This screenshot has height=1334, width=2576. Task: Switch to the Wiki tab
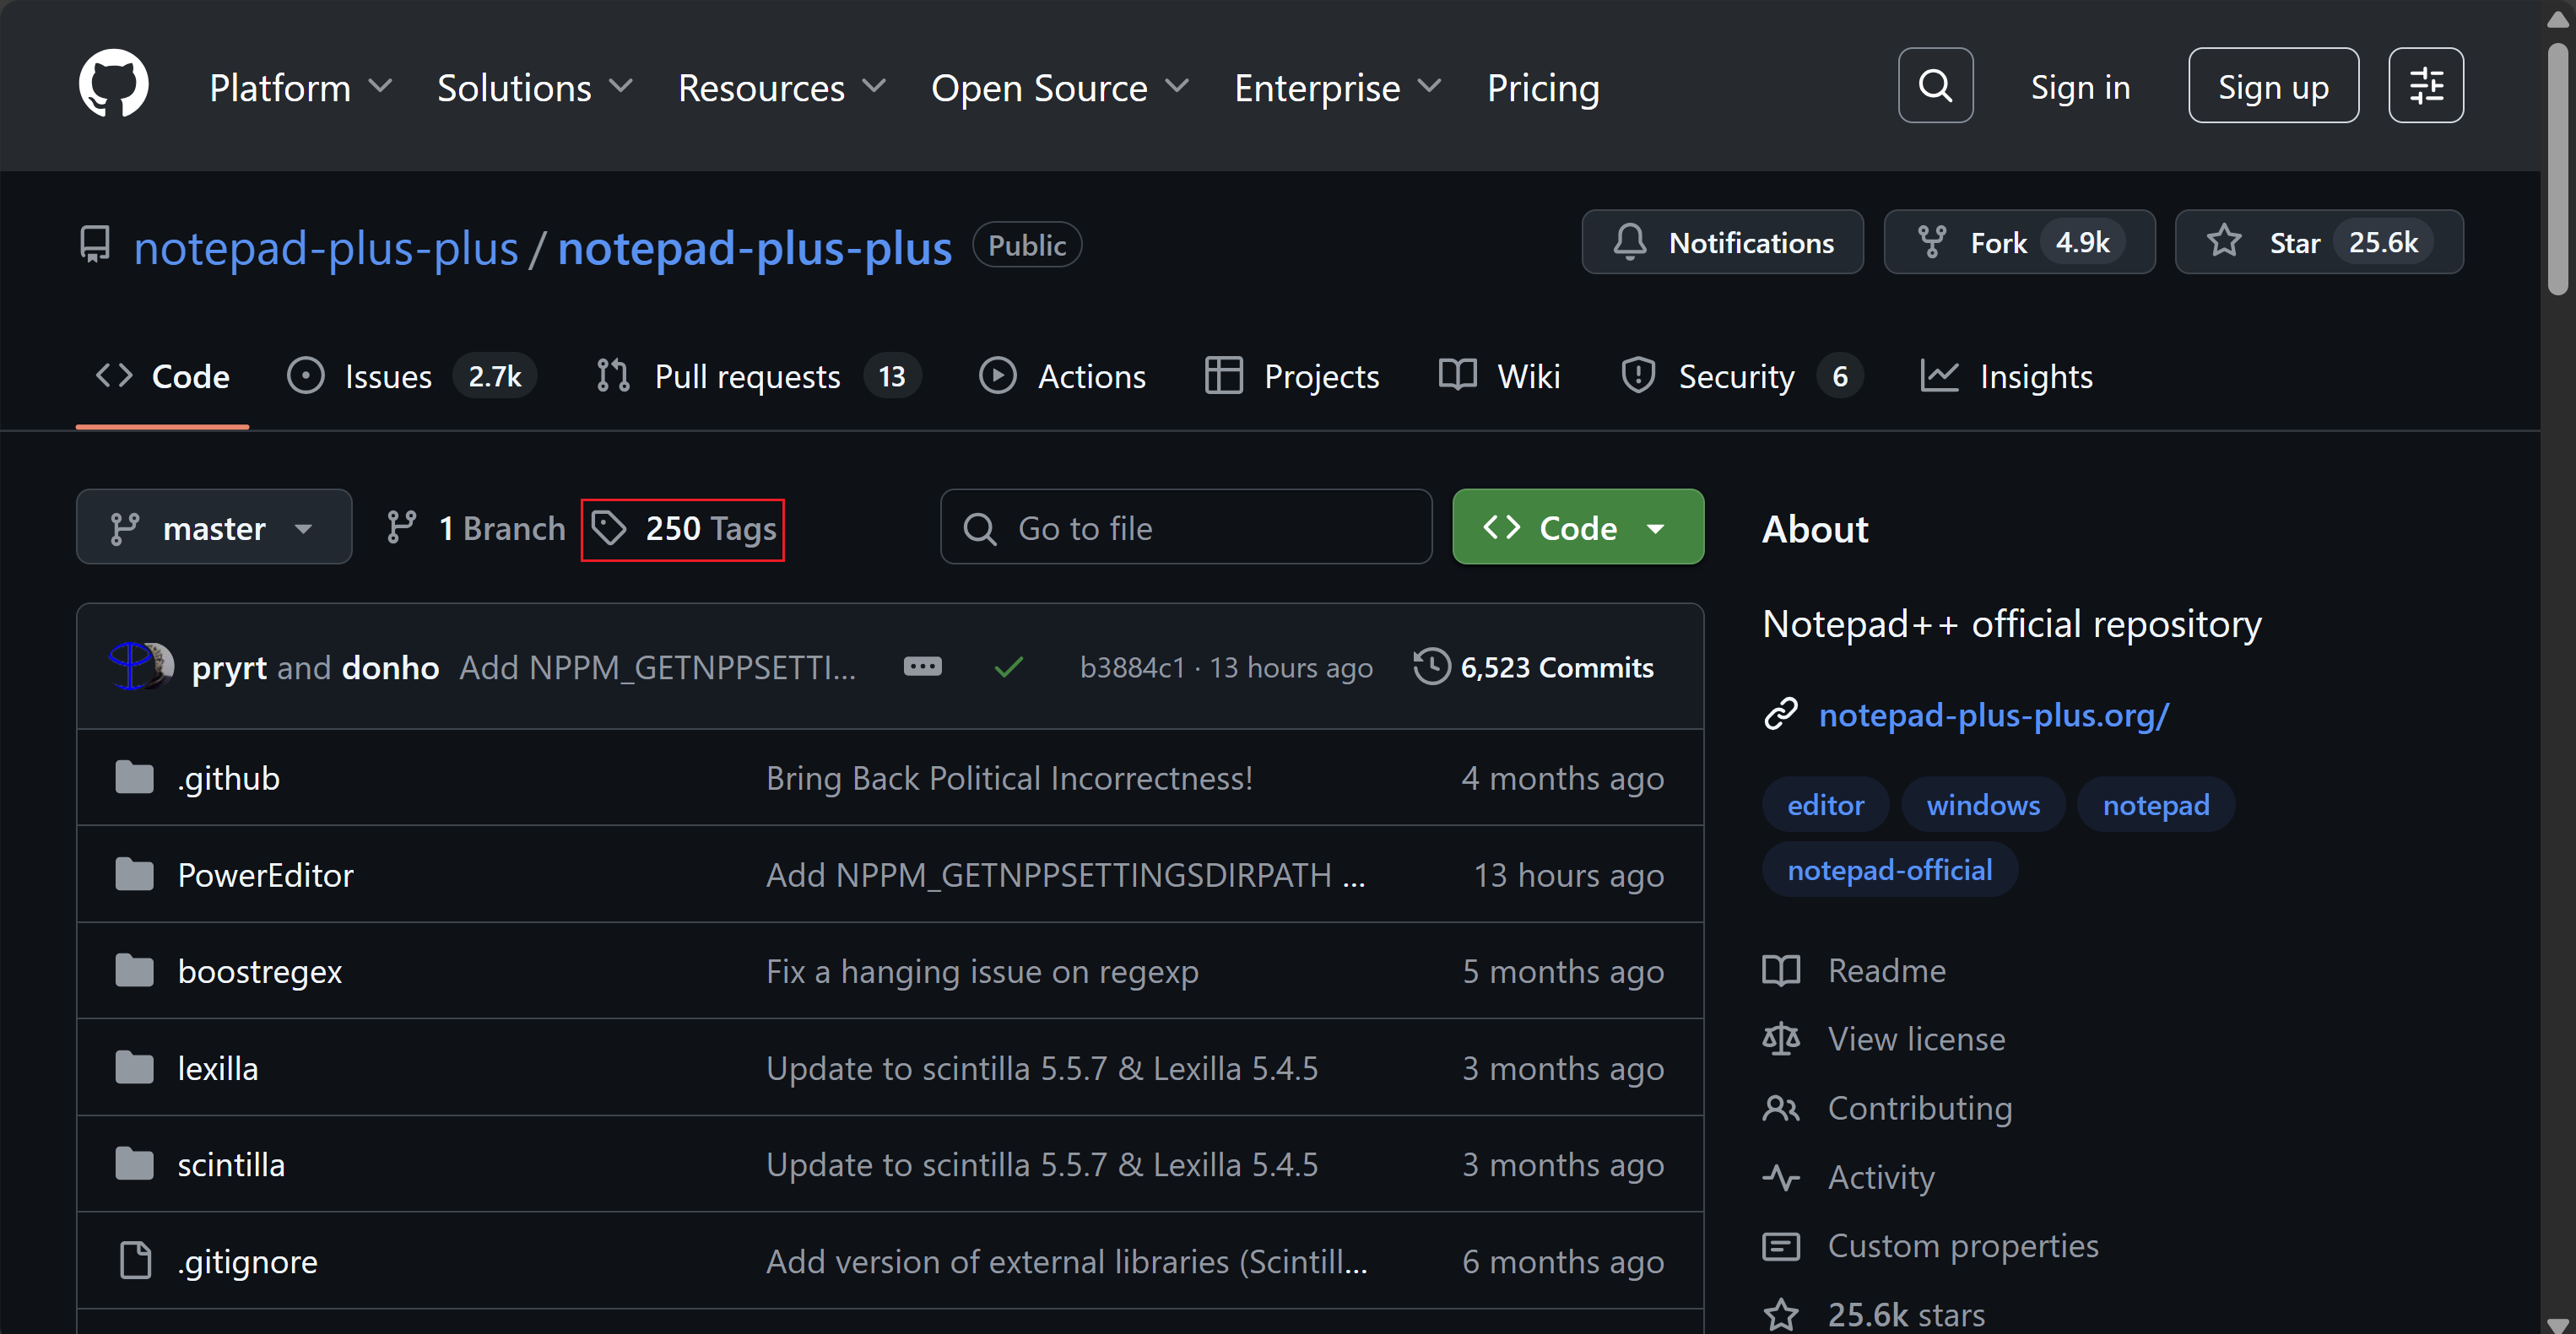(x=1499, y=376)
